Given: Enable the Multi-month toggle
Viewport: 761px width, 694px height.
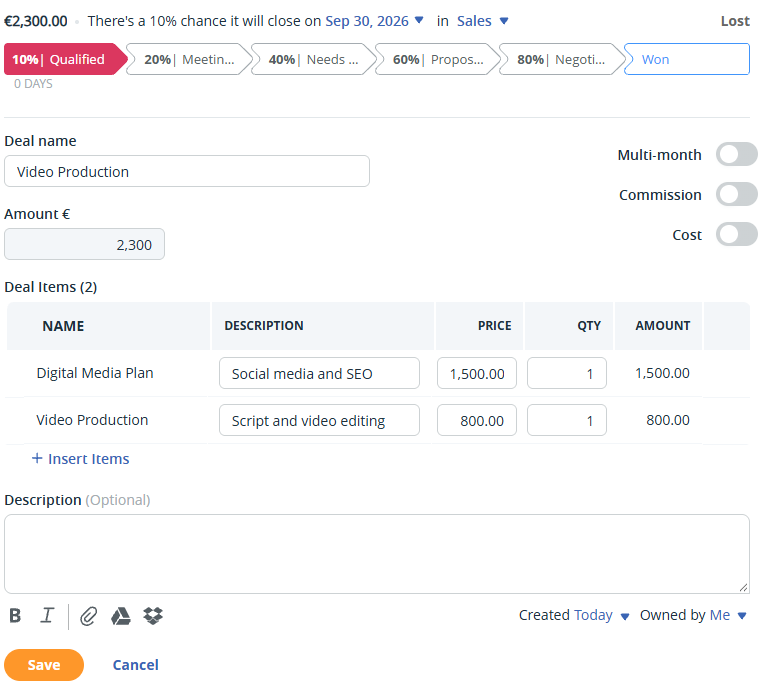Looking at the screenshot, I should pos(736,154).
